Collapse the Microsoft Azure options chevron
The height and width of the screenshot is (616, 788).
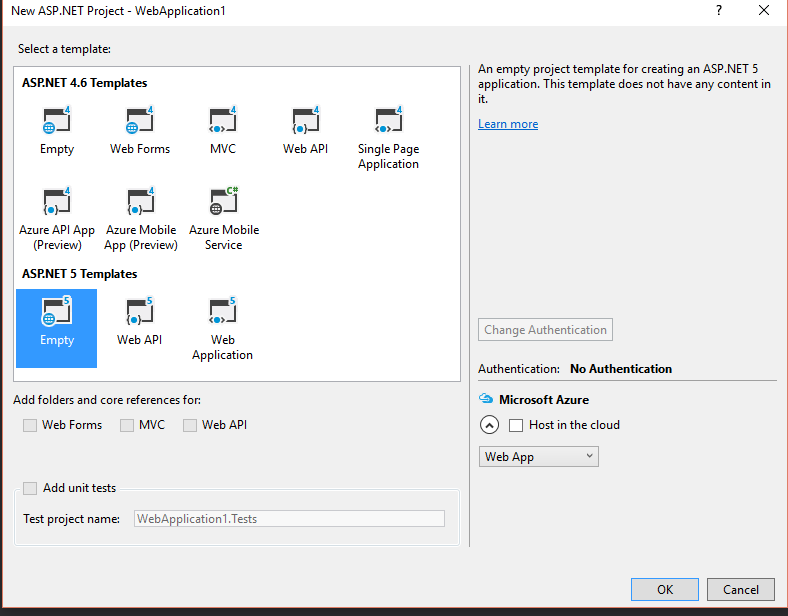tap(489, 425)
